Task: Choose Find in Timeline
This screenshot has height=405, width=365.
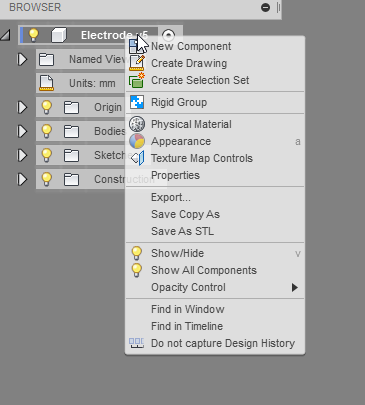Action: pyautogui.click(x=215, y=326)
